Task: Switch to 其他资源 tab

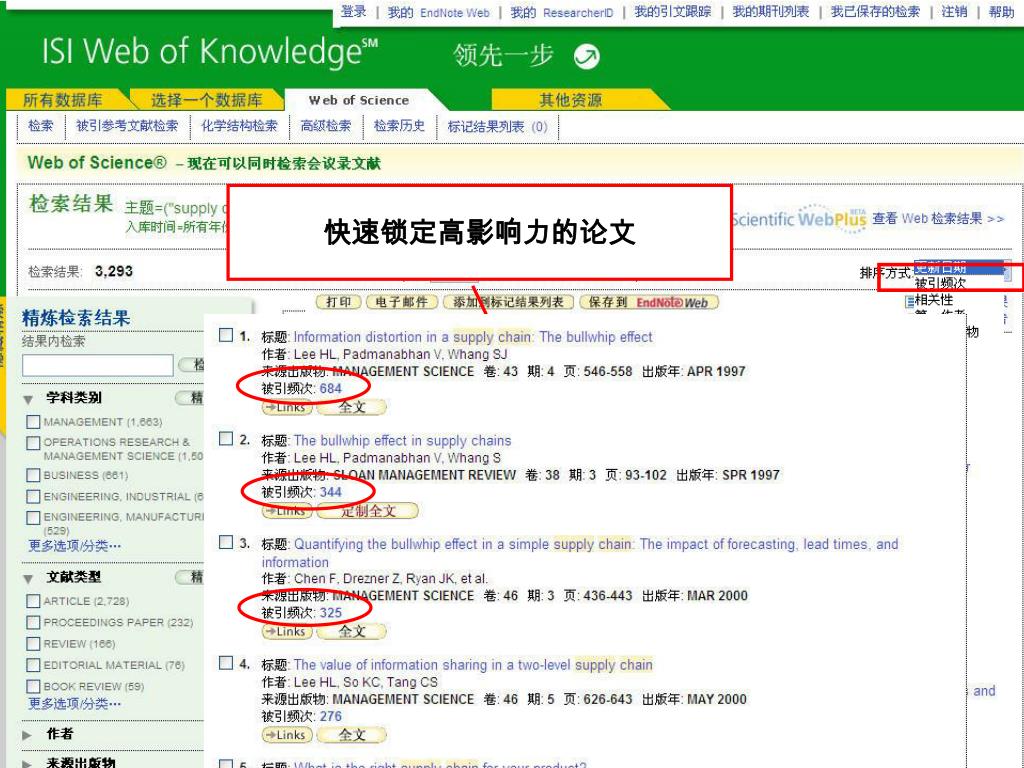Action: coord(570,100)
